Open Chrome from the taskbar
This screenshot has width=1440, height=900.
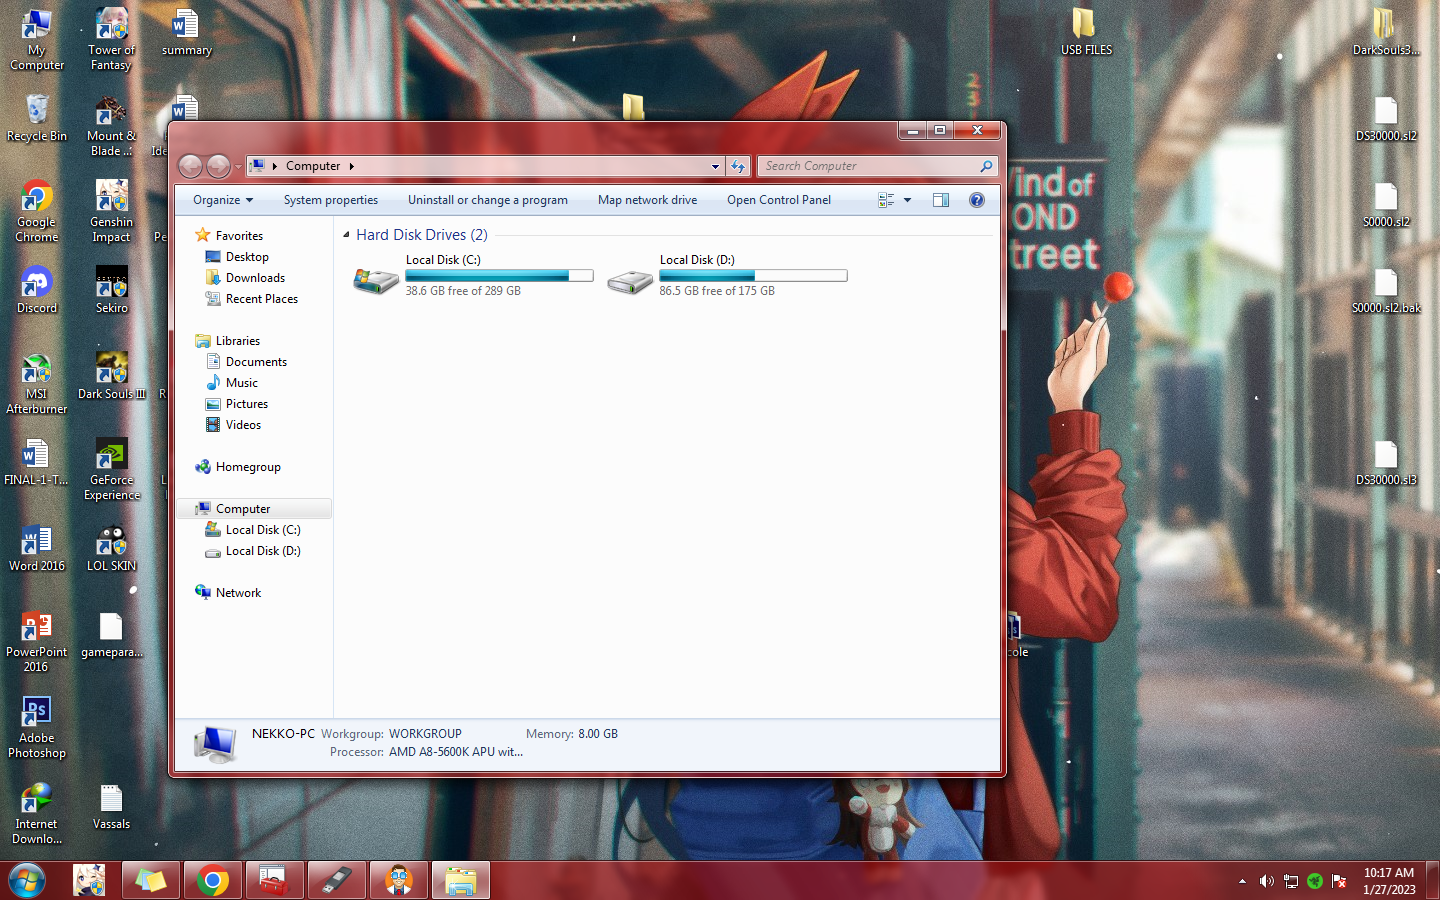pyautogui.click(x=213, y=881)
